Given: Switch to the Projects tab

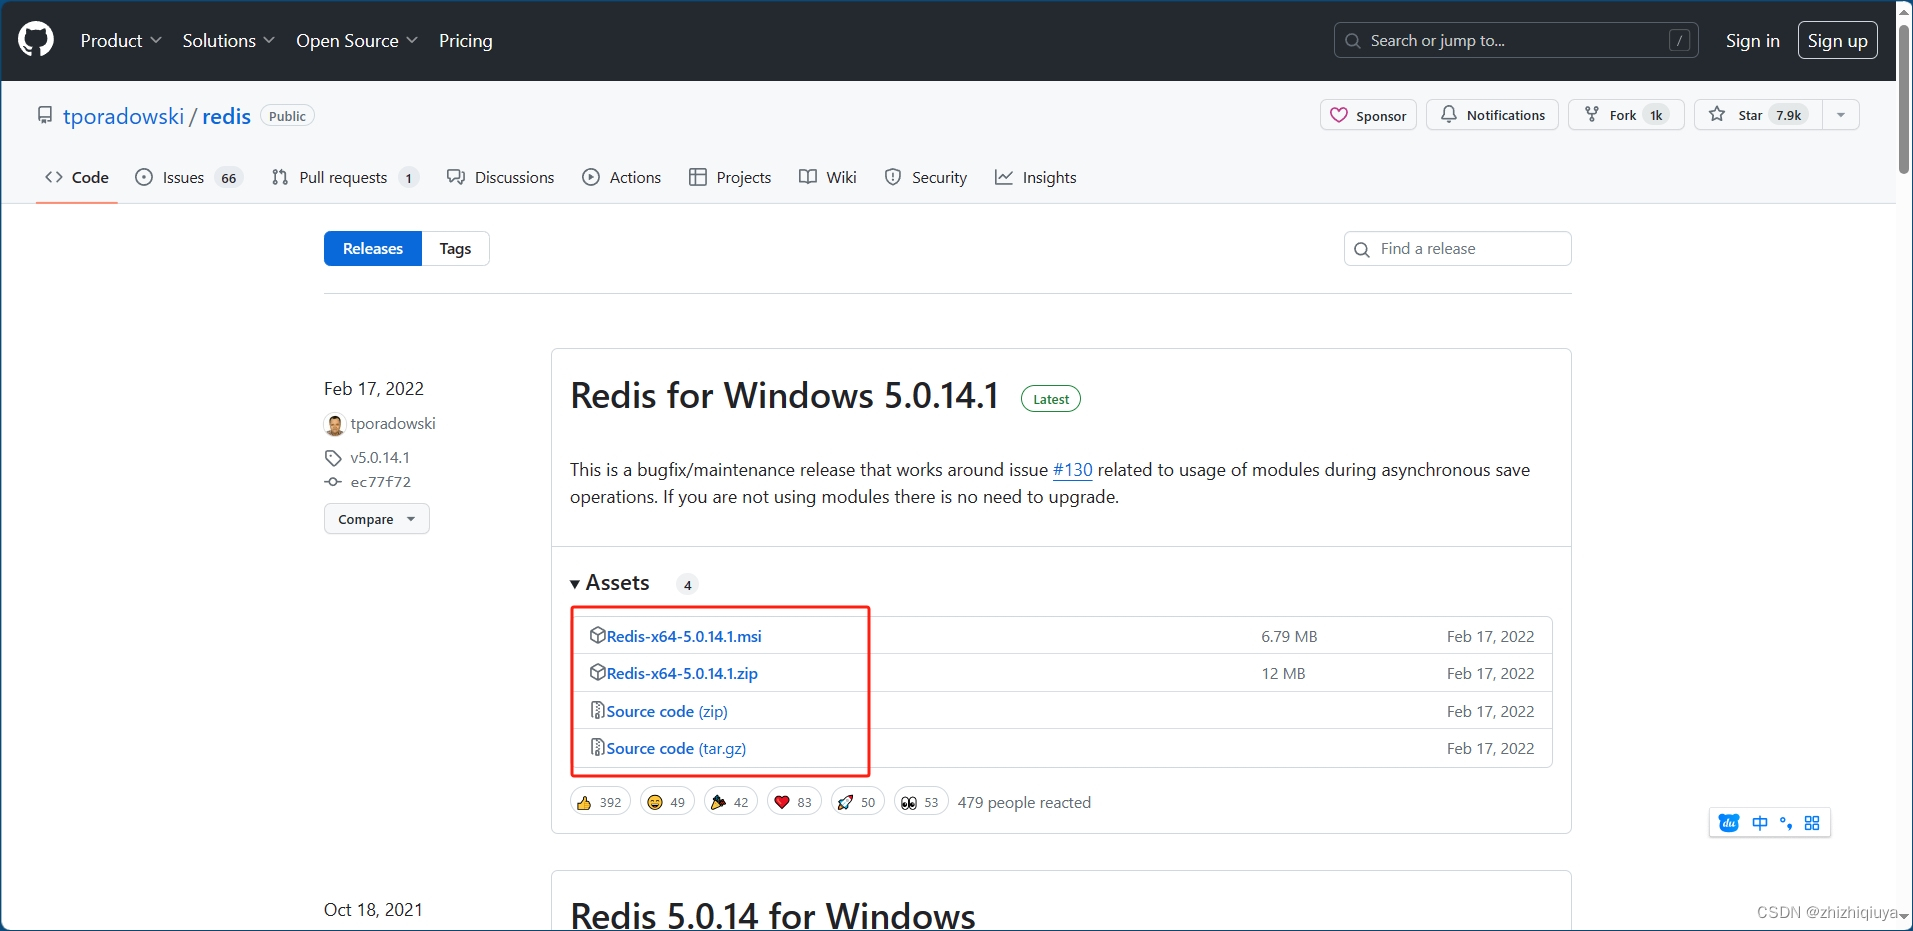Looking at the screenshot, I should click(x=730, y=177).
